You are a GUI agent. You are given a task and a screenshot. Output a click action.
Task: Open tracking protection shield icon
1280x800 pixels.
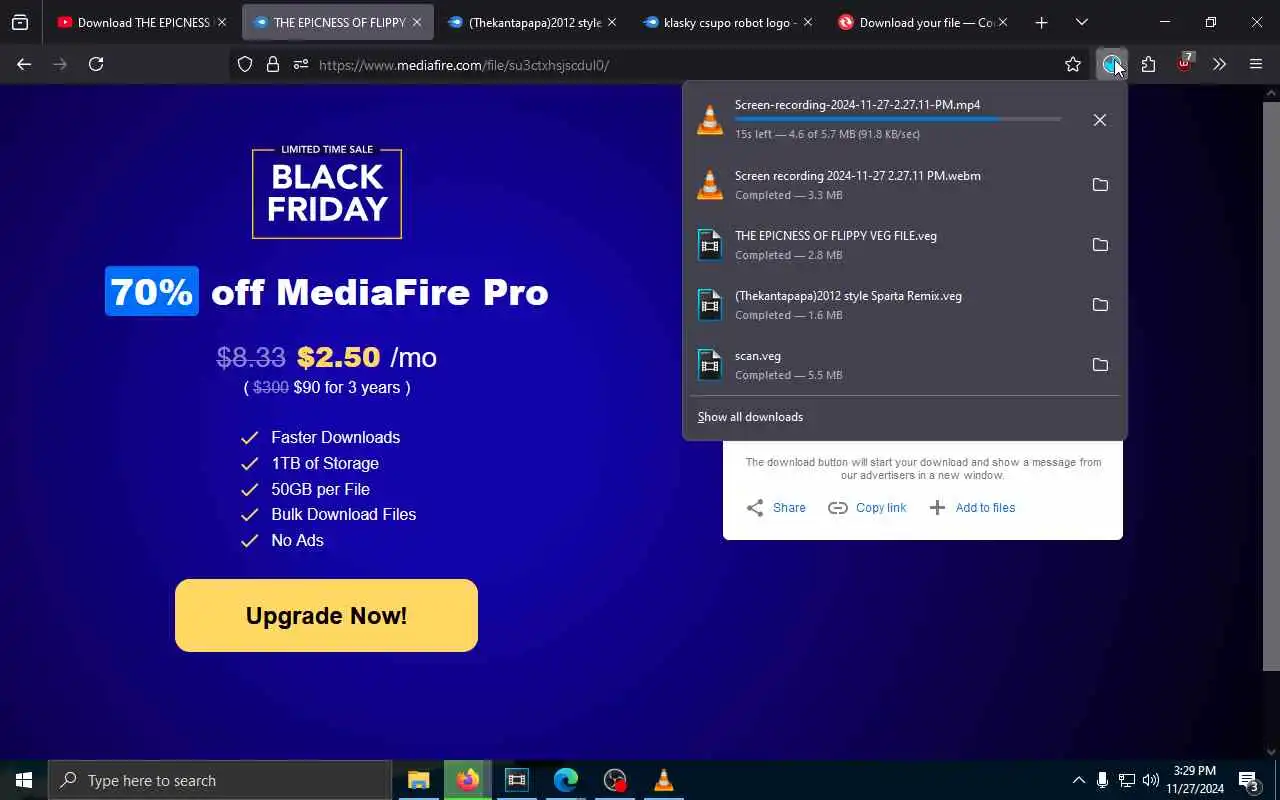(x=245, y=65)
